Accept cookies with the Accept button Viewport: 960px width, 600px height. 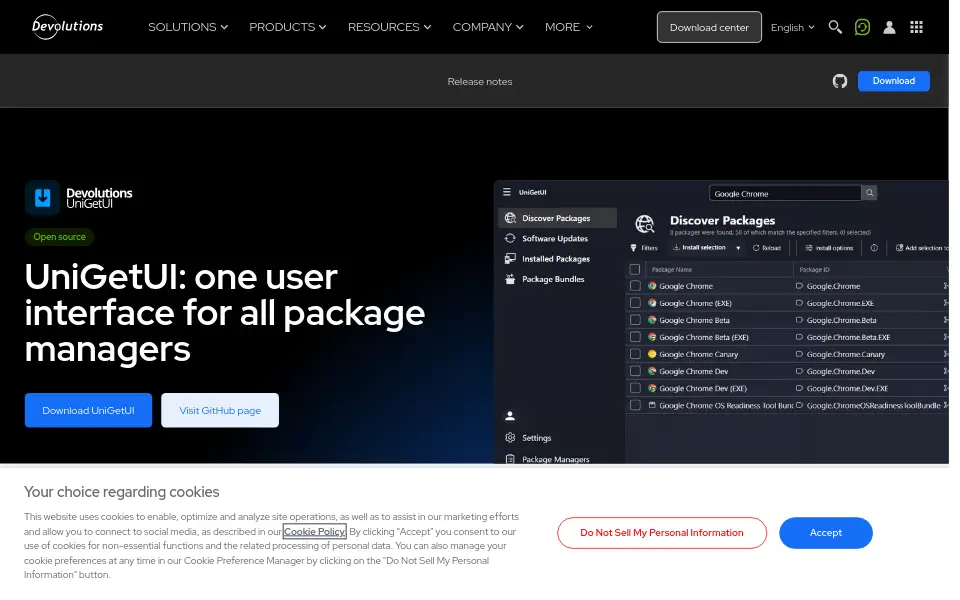[825, 533]
